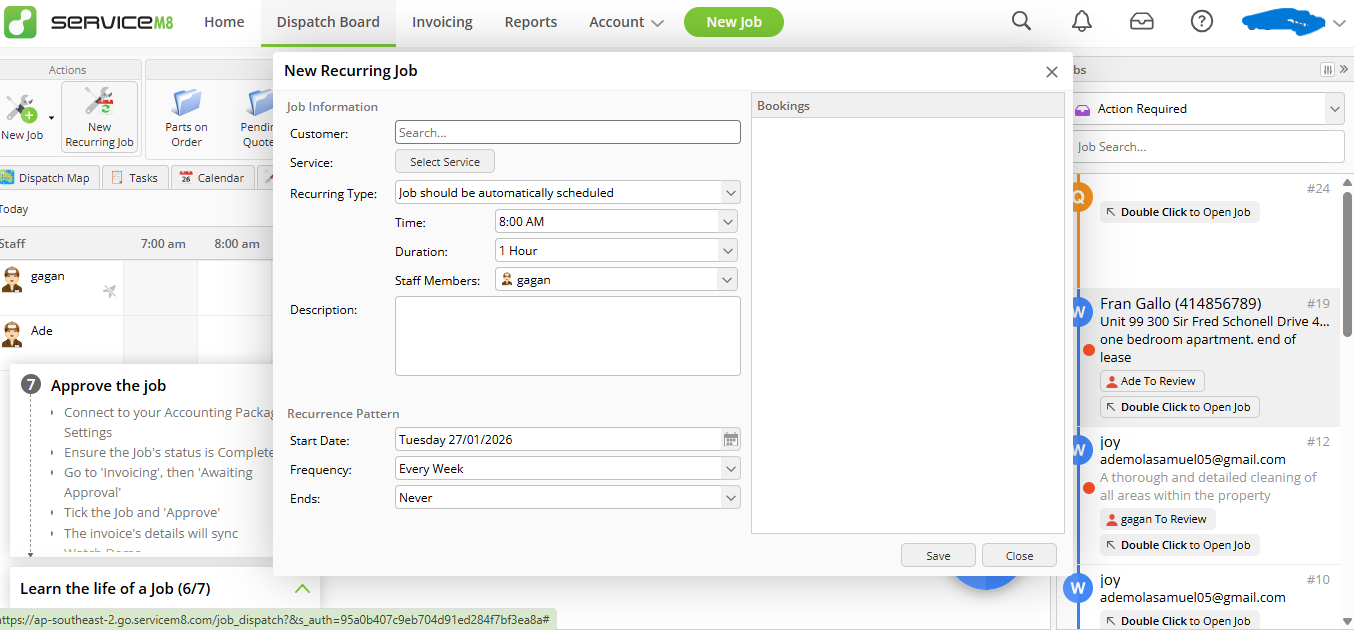Viewport: 1354px width, 630px height.
Task: Click the Customer search input field
Action: pyautogui.click(x=567, y=131)
